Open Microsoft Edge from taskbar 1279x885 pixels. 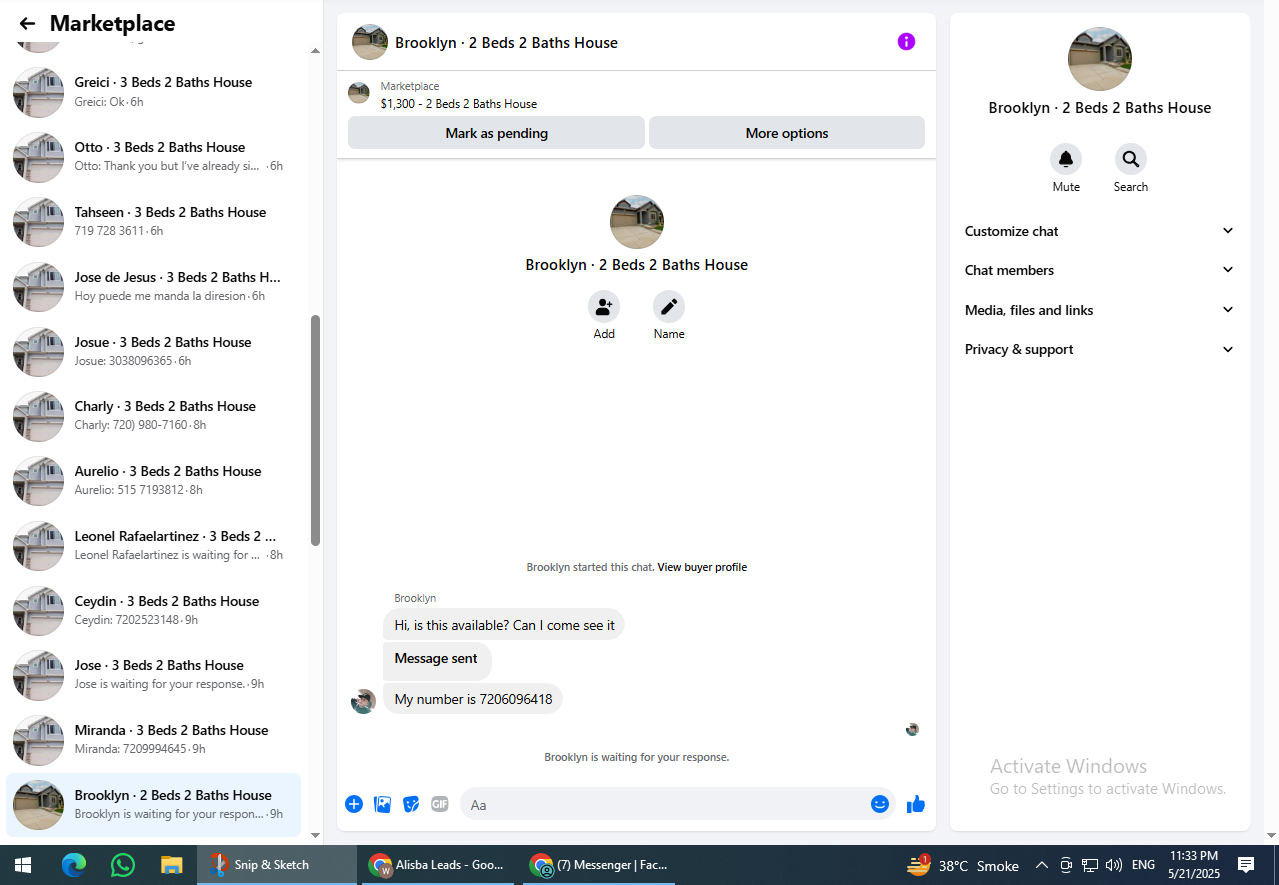(x=73, y=865)
